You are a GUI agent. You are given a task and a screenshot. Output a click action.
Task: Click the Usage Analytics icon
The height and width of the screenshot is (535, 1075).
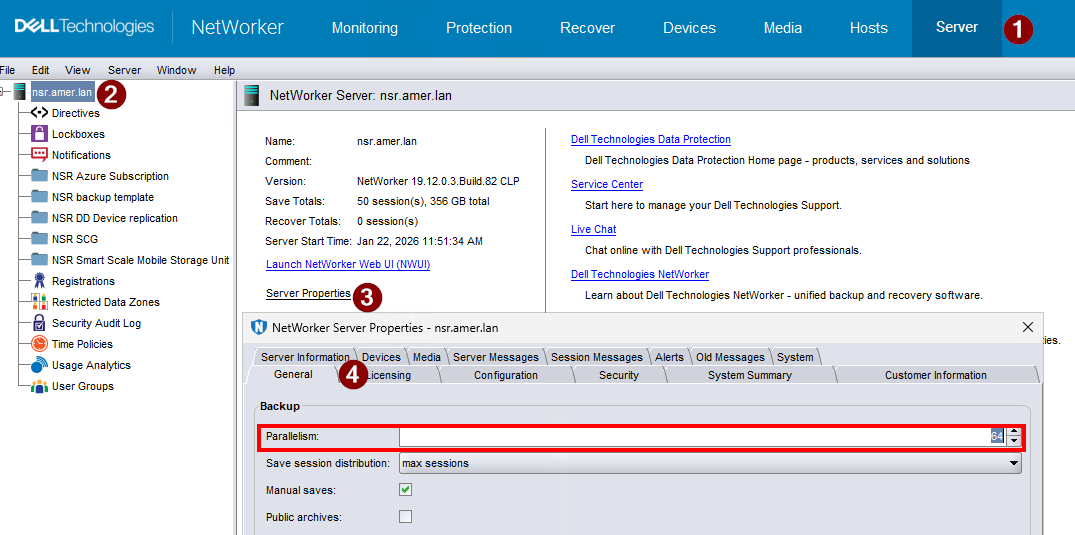[x=39, y=365]
